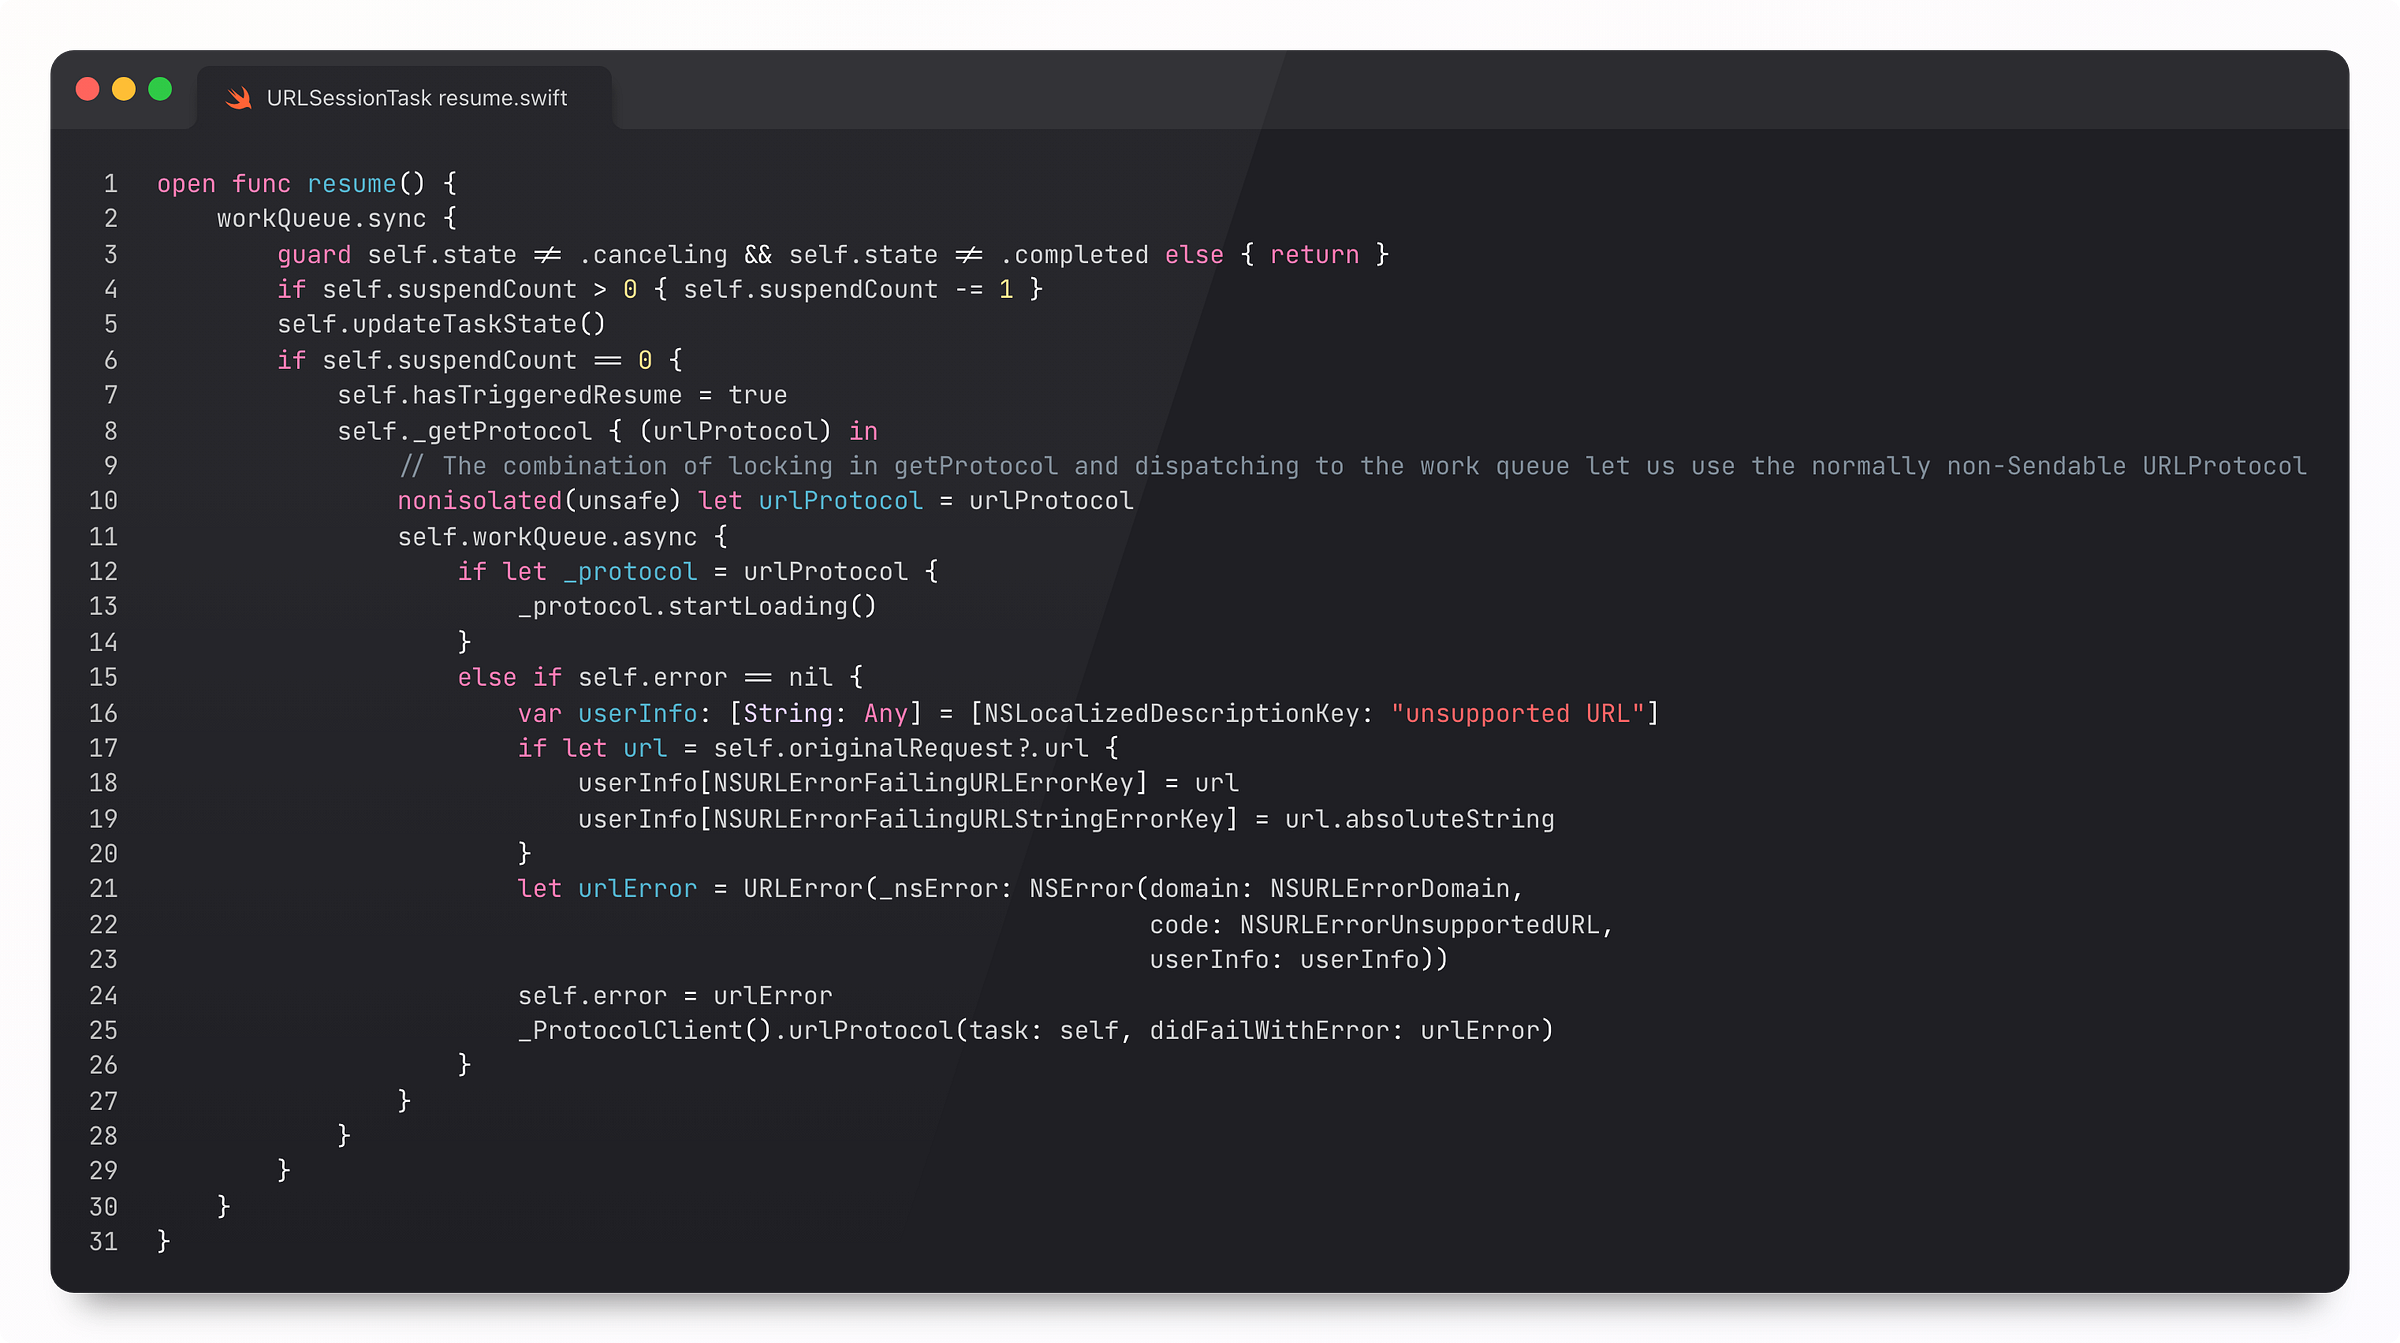Click url.absoluteString on line 19
The image size is (2400, 1343).
(1419, 819)
